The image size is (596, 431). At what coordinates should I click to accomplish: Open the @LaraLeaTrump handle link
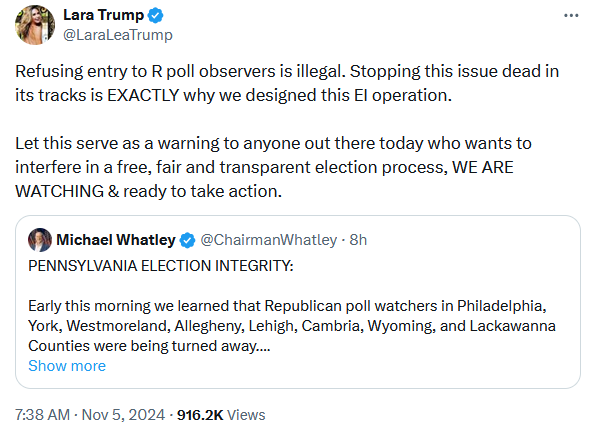(x=118, y=35)
